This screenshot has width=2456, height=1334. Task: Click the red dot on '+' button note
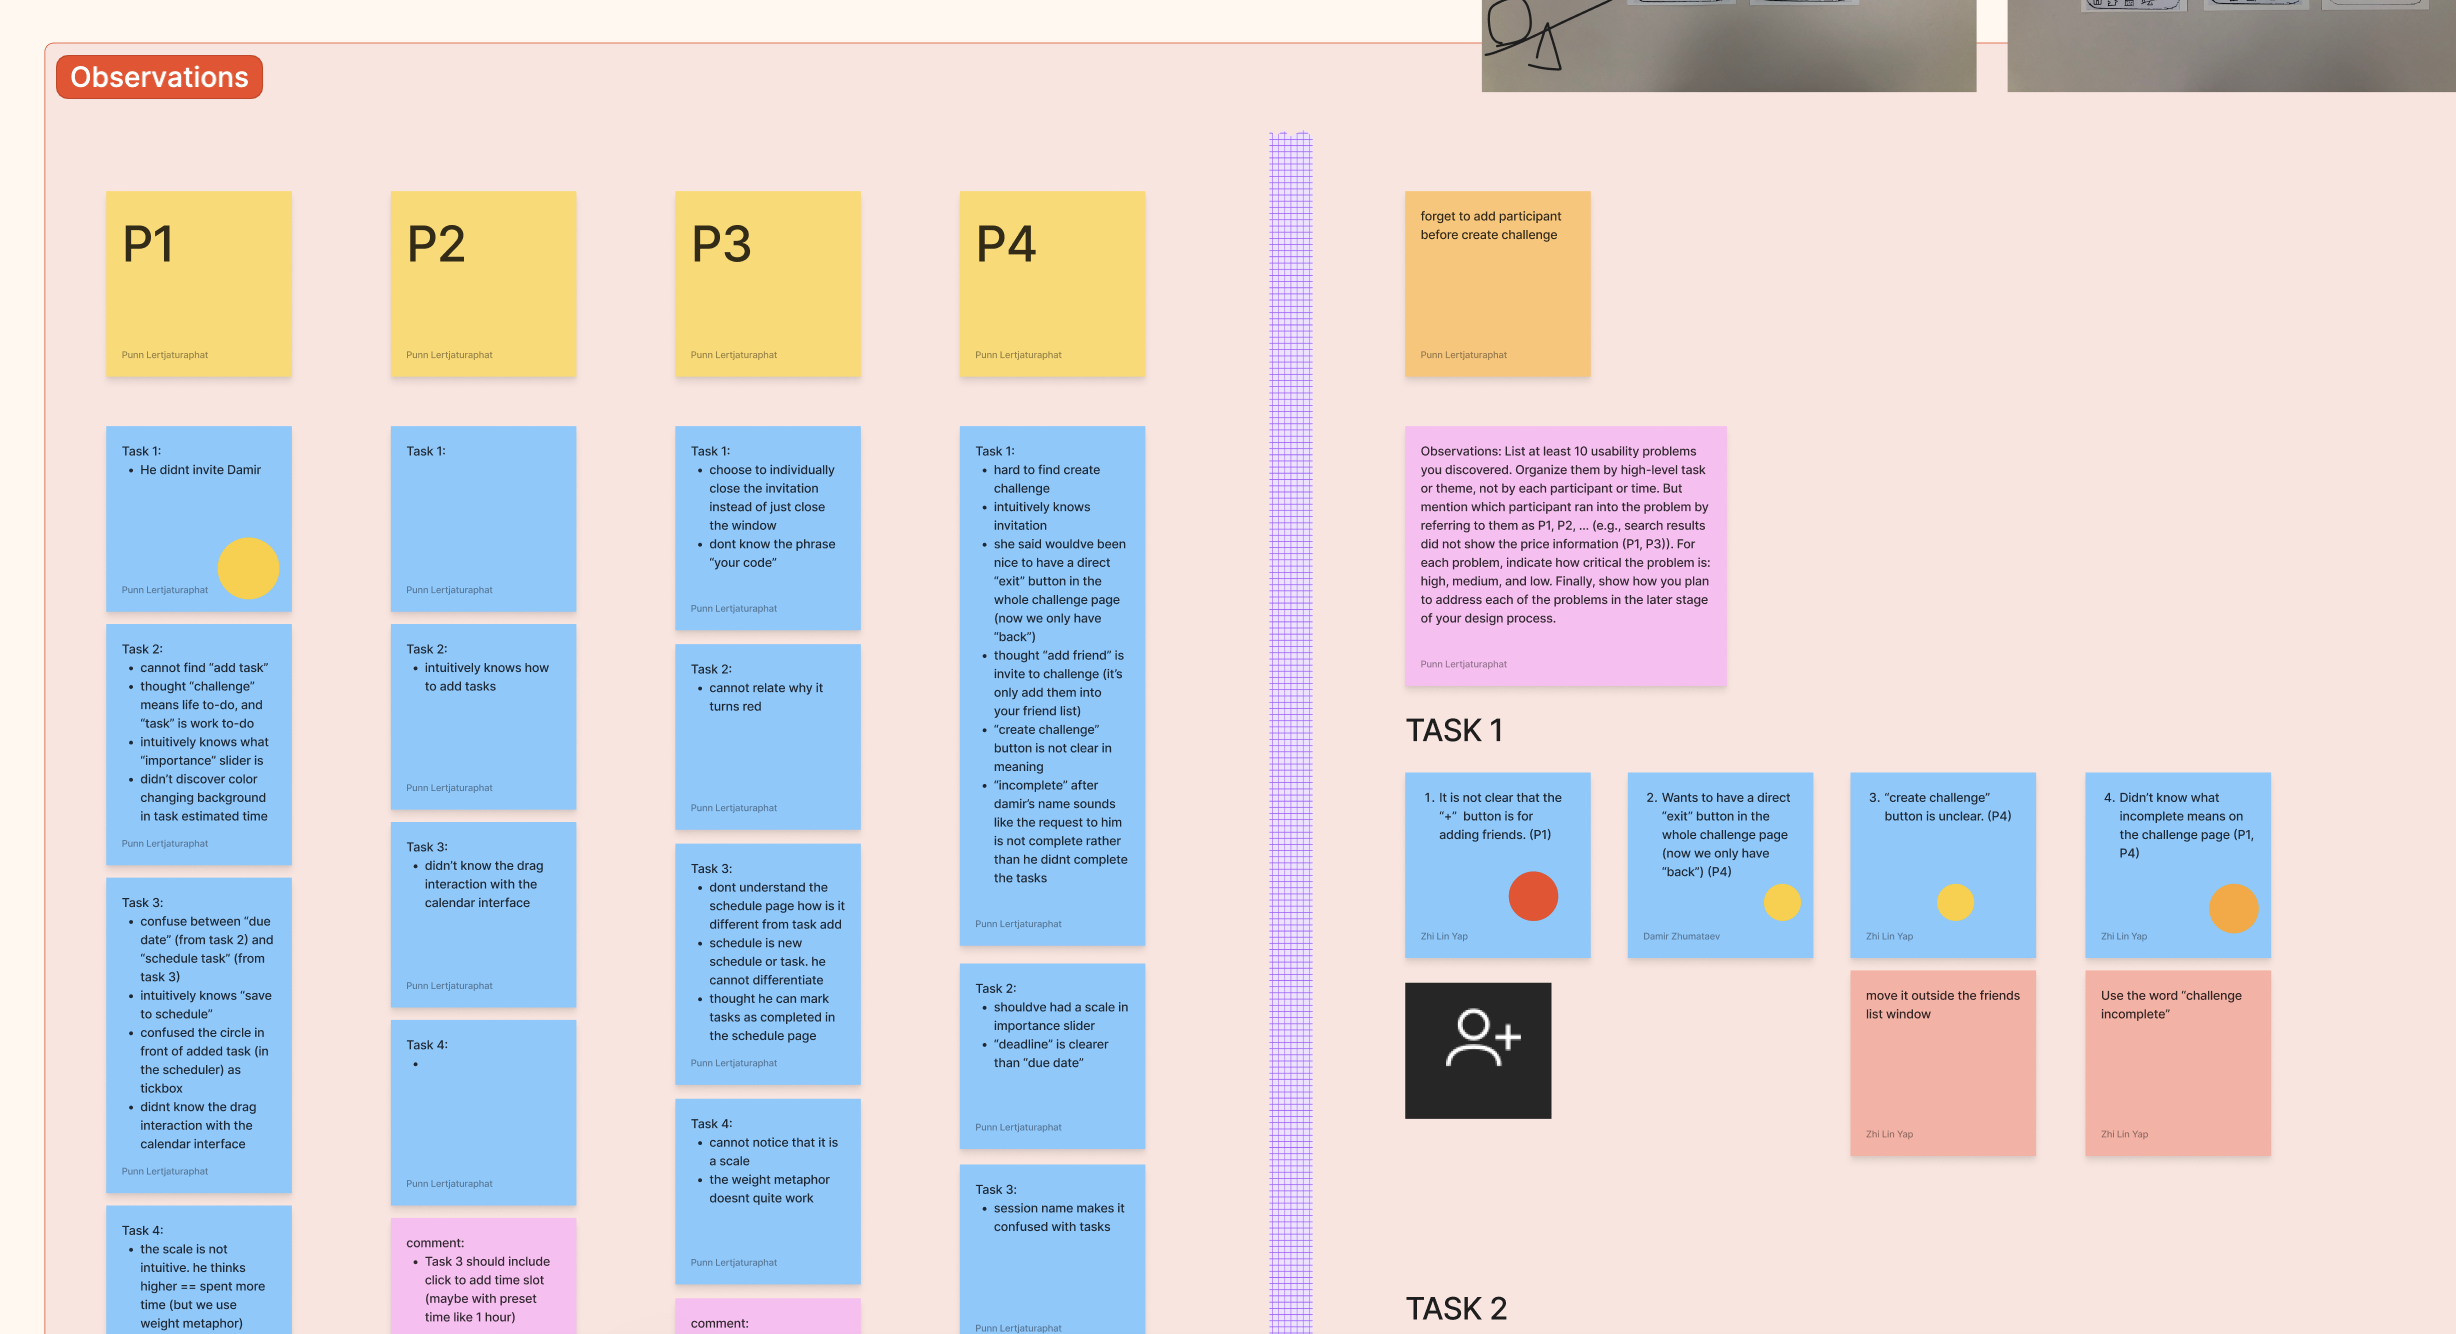(x=1532, y=896)
